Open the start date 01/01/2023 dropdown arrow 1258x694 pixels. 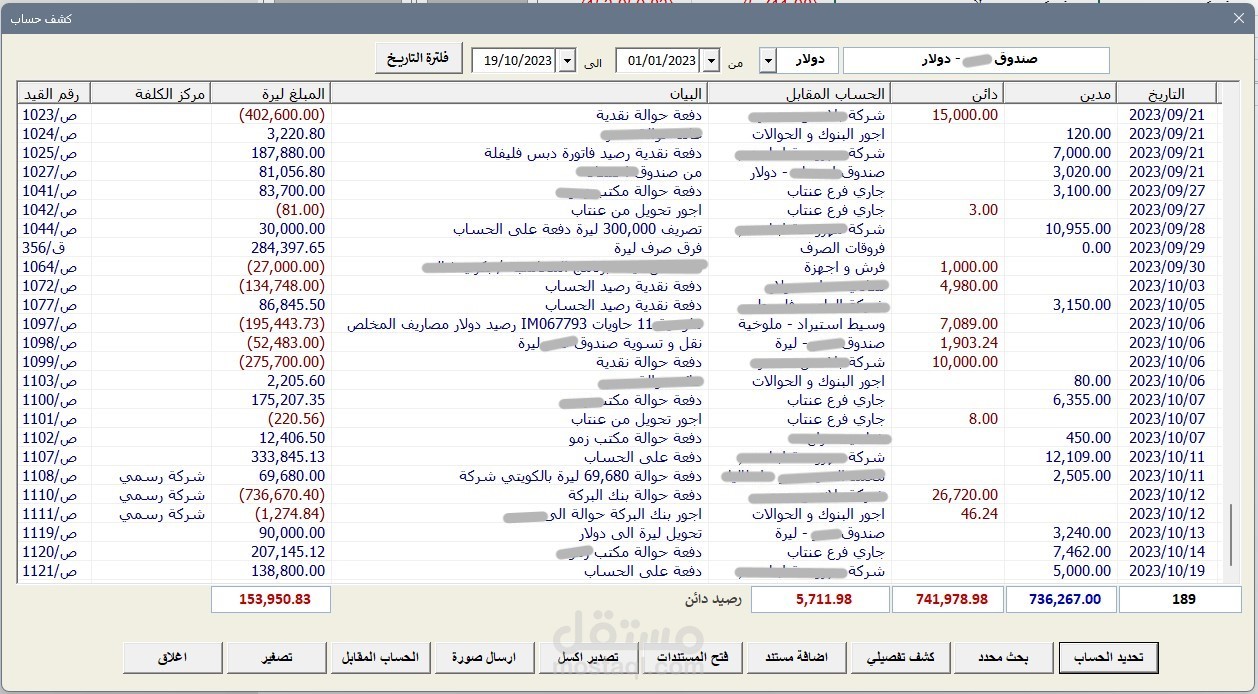(x=711, y=61)
